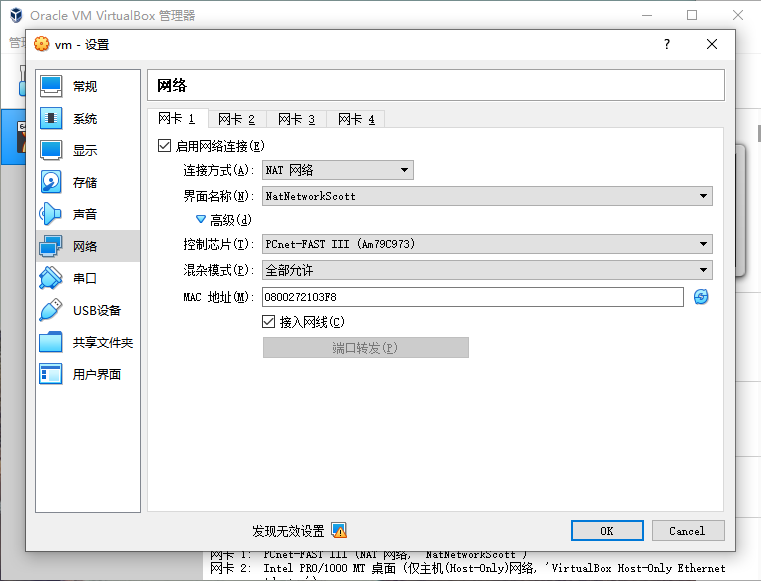Minimize the VirtualBox manager window
This screenshot has height=581, width=761.
tap(647, 15)
